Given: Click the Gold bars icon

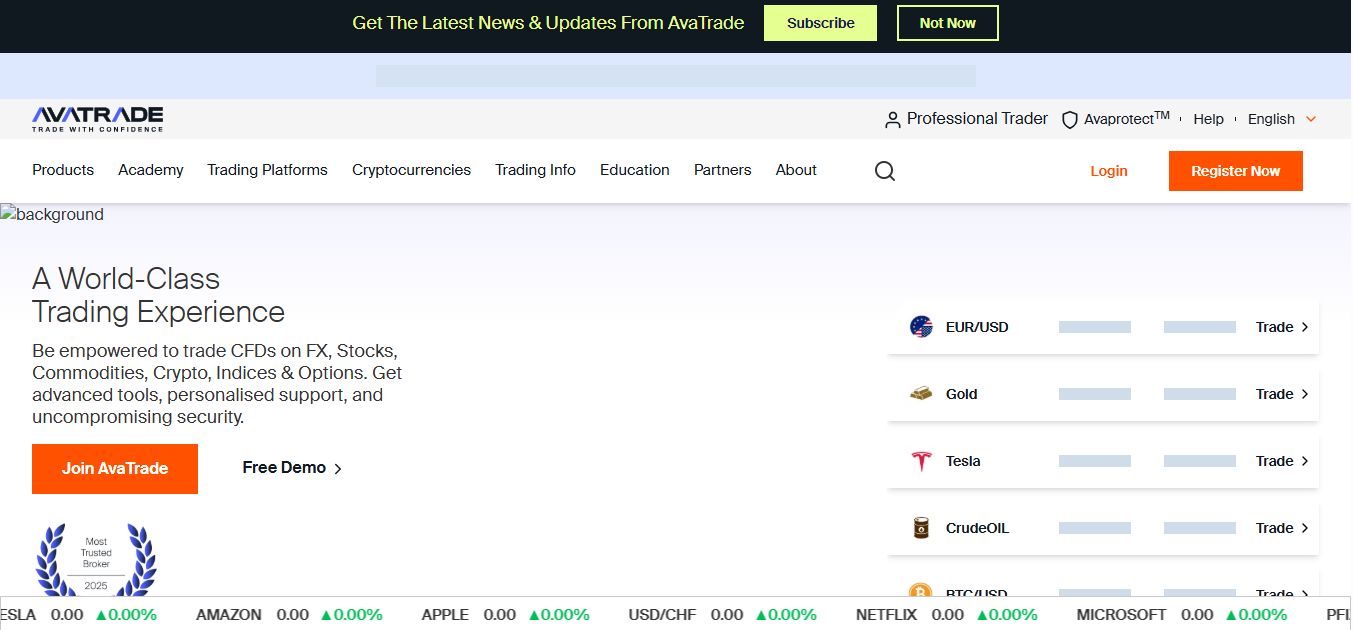Looking at the screenshot, I should coord(921,394).
